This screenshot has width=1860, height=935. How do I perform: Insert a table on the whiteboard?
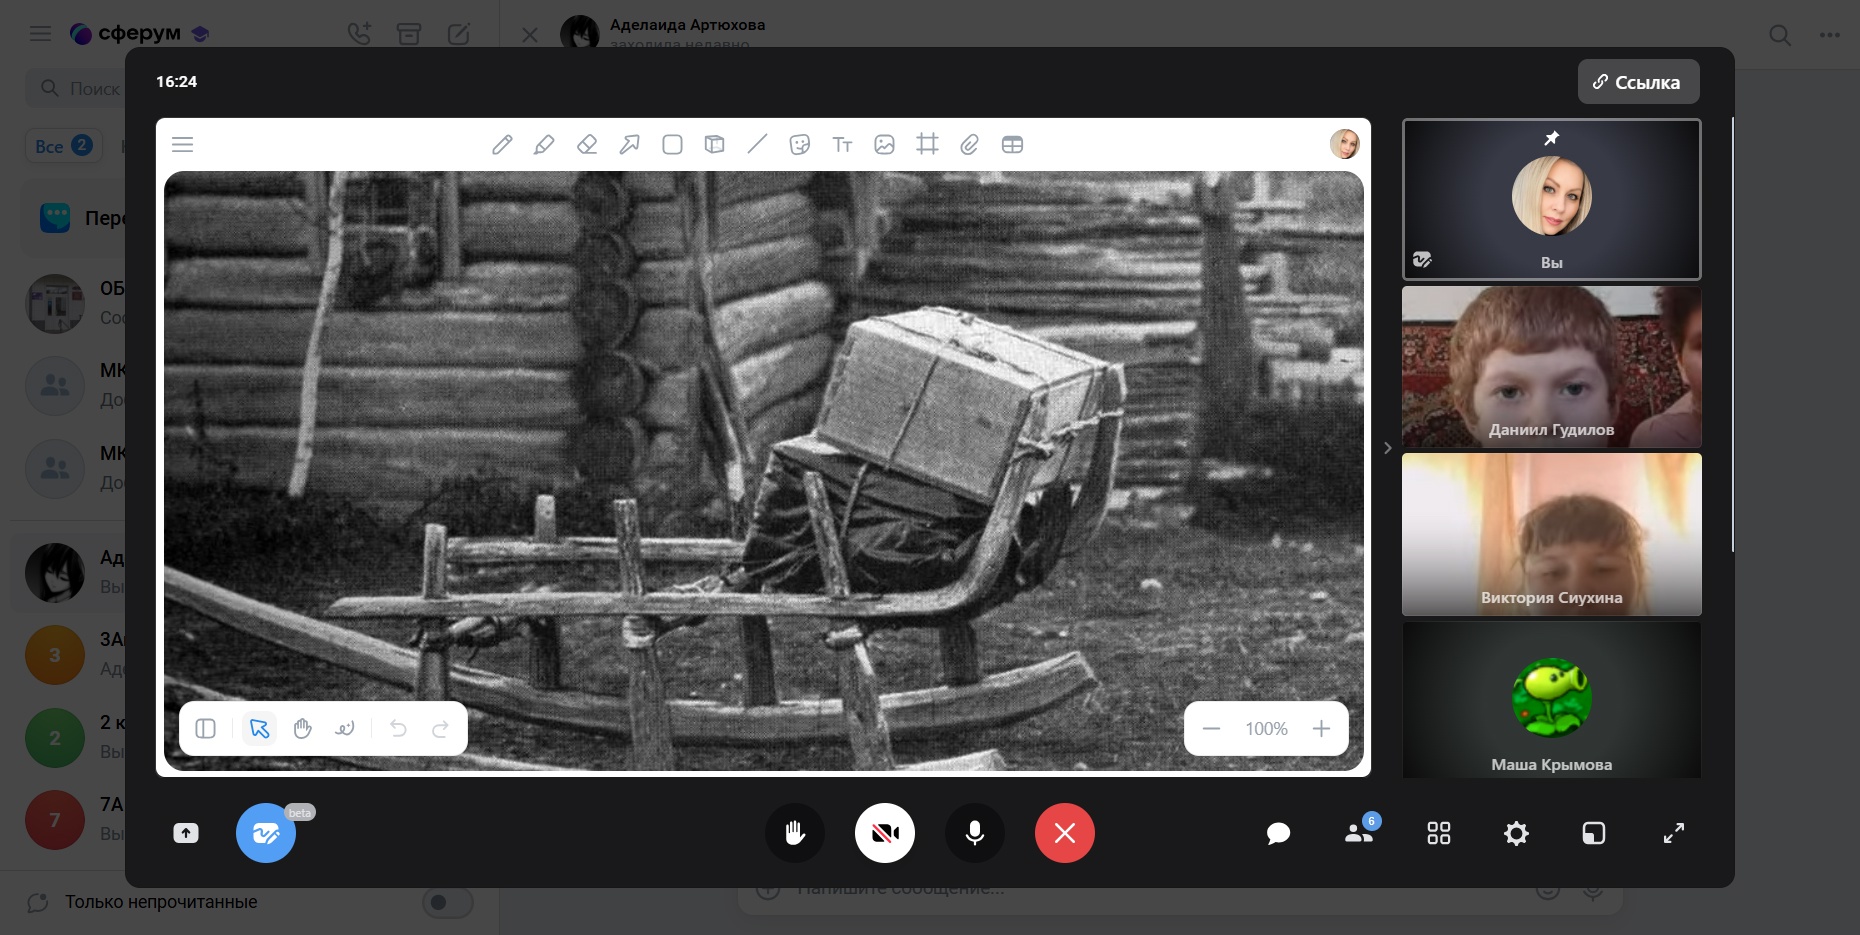(1012, 145)
